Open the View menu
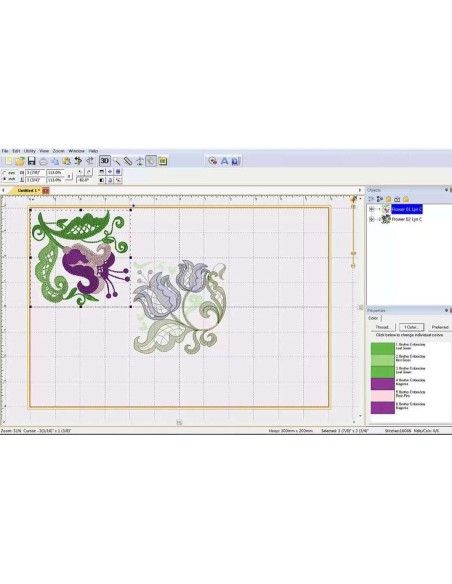Image resolution: width=452 pixels, height=584 pixels. 44,151
